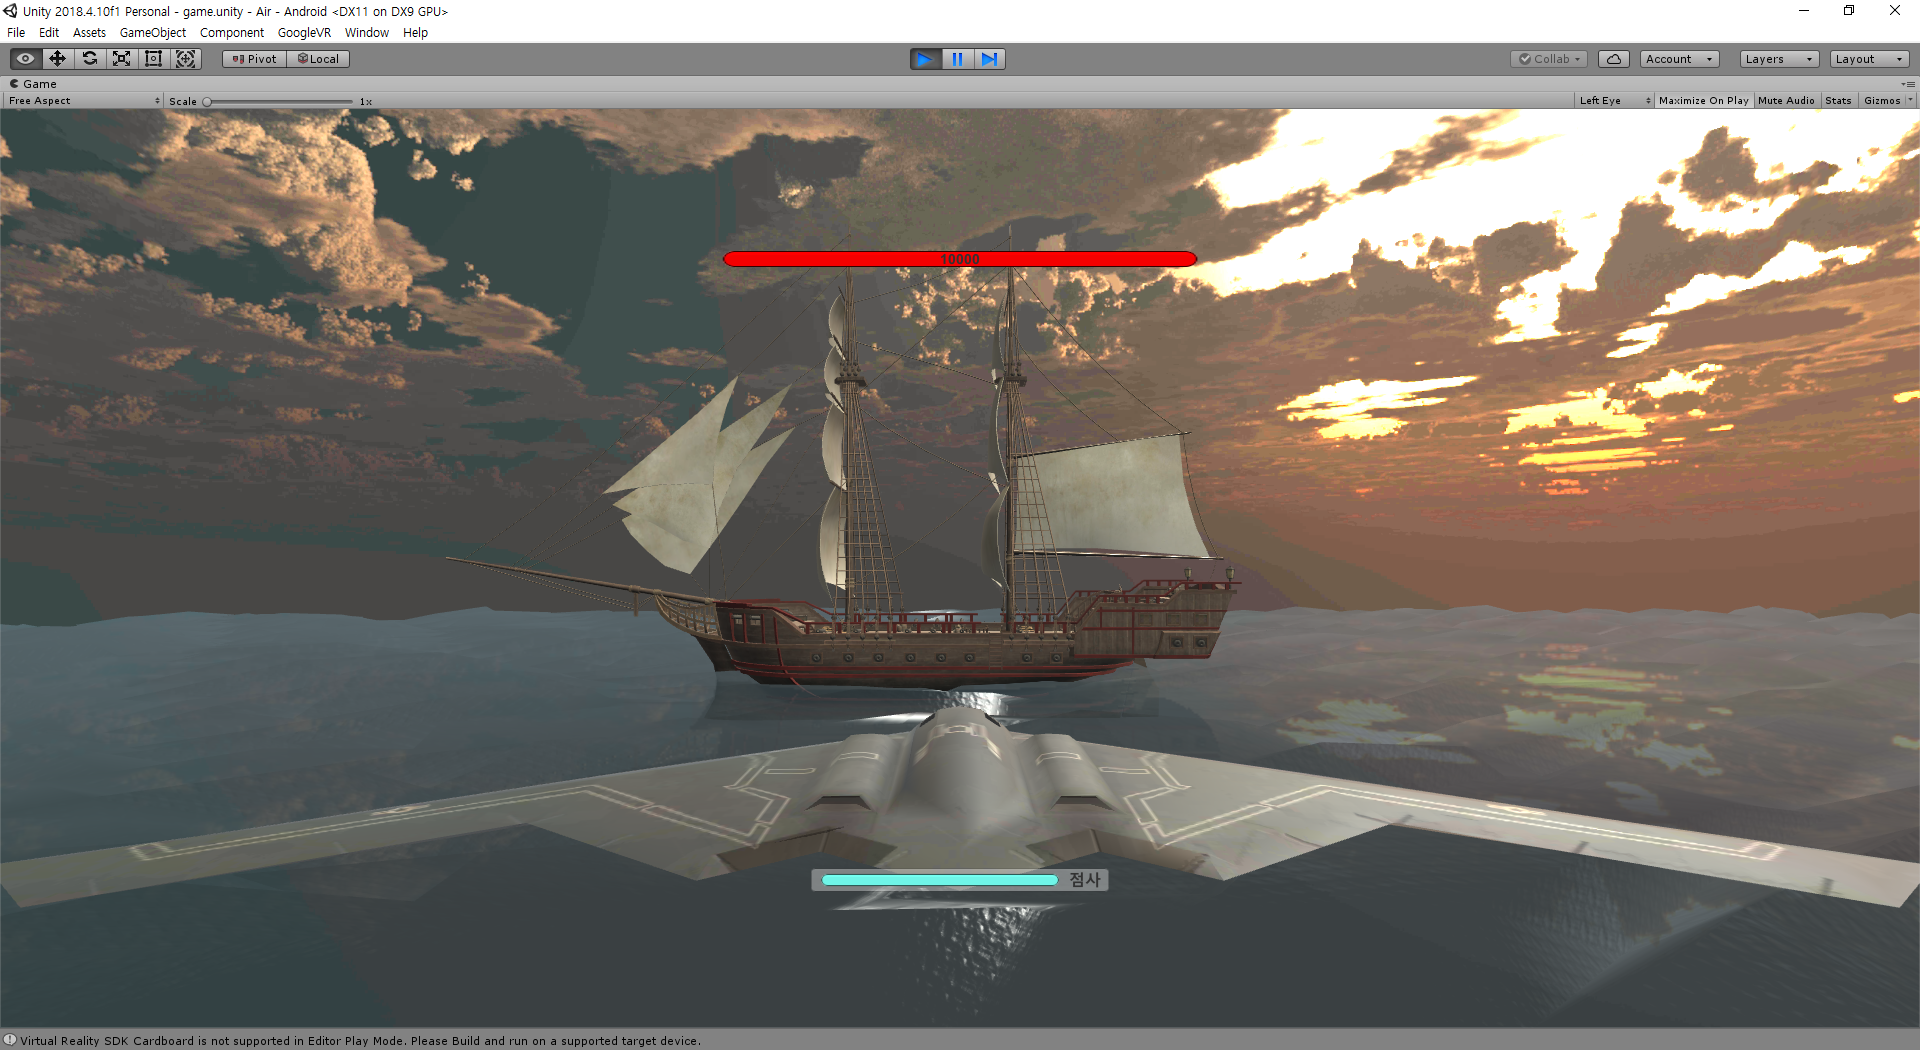Screen dimensions: 1920x1050
Task: Select the Scale tool
Action: tap(121, 58)
